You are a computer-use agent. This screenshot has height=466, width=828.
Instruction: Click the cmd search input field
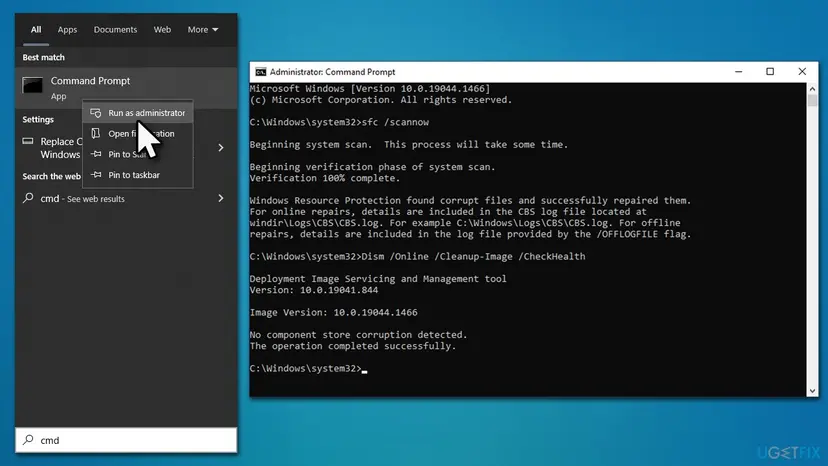126,440
